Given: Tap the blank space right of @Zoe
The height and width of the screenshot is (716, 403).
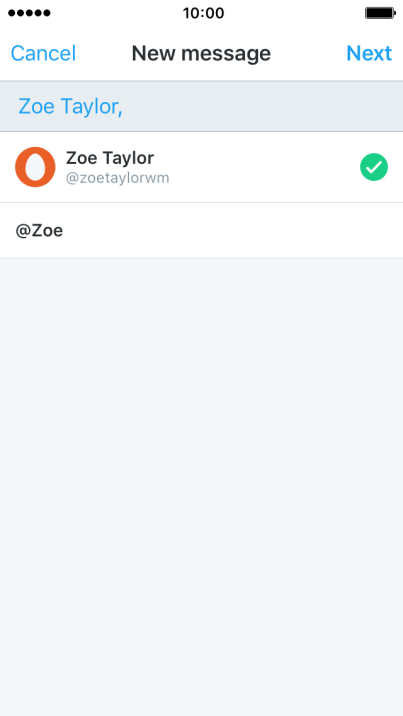Looking at the screenshot, I should pos(233,231).
